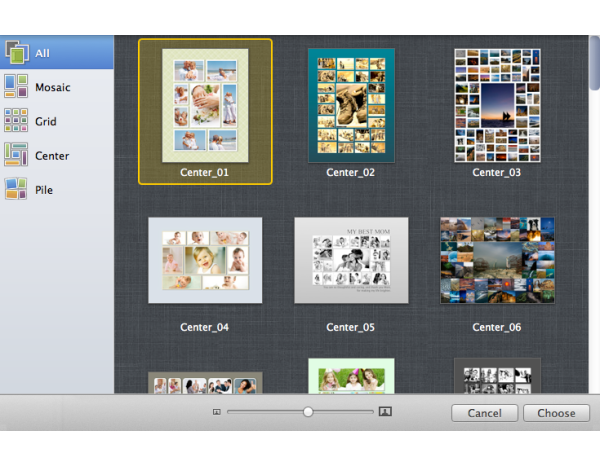
Task: Pick the Center layout icon
Action: click(17, 155)
